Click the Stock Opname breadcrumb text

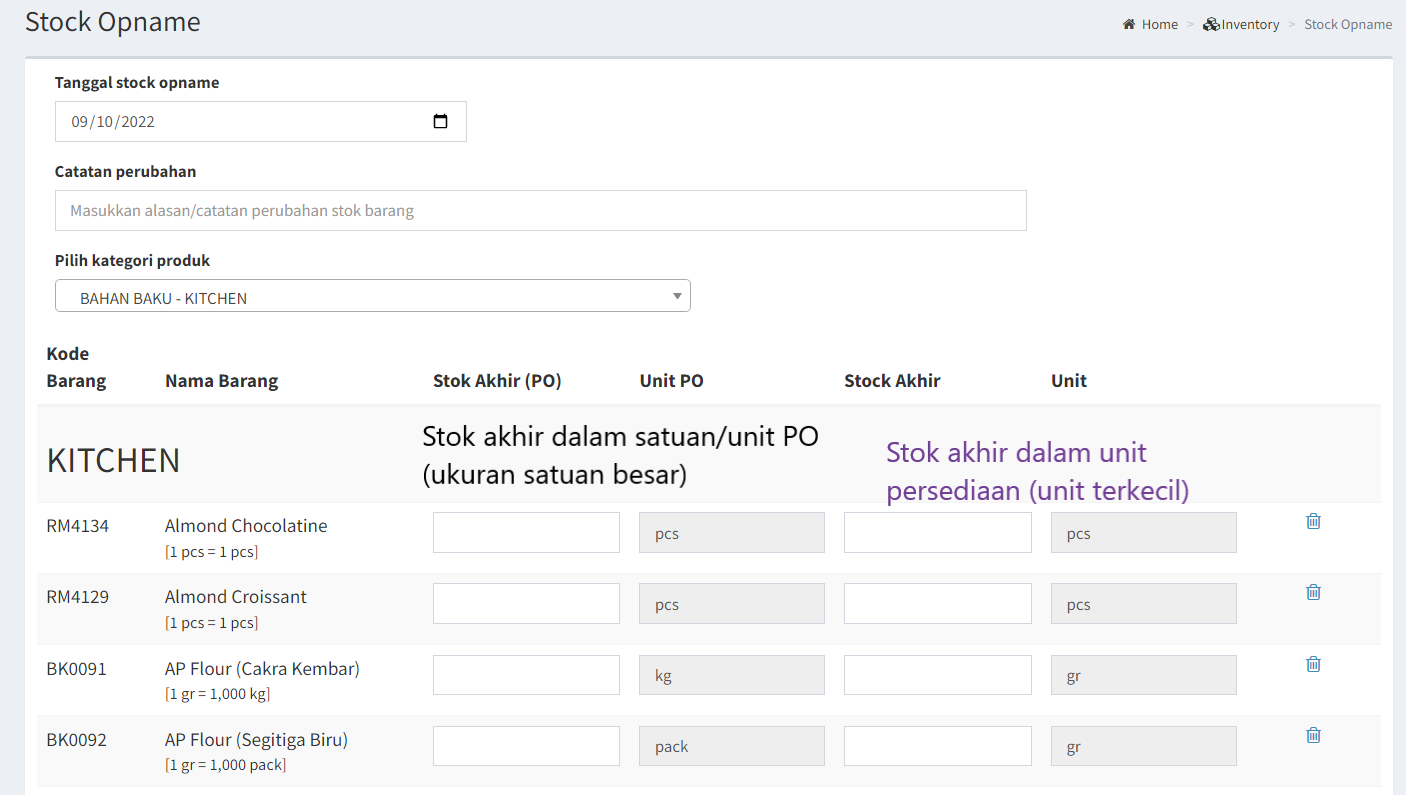1348,24
